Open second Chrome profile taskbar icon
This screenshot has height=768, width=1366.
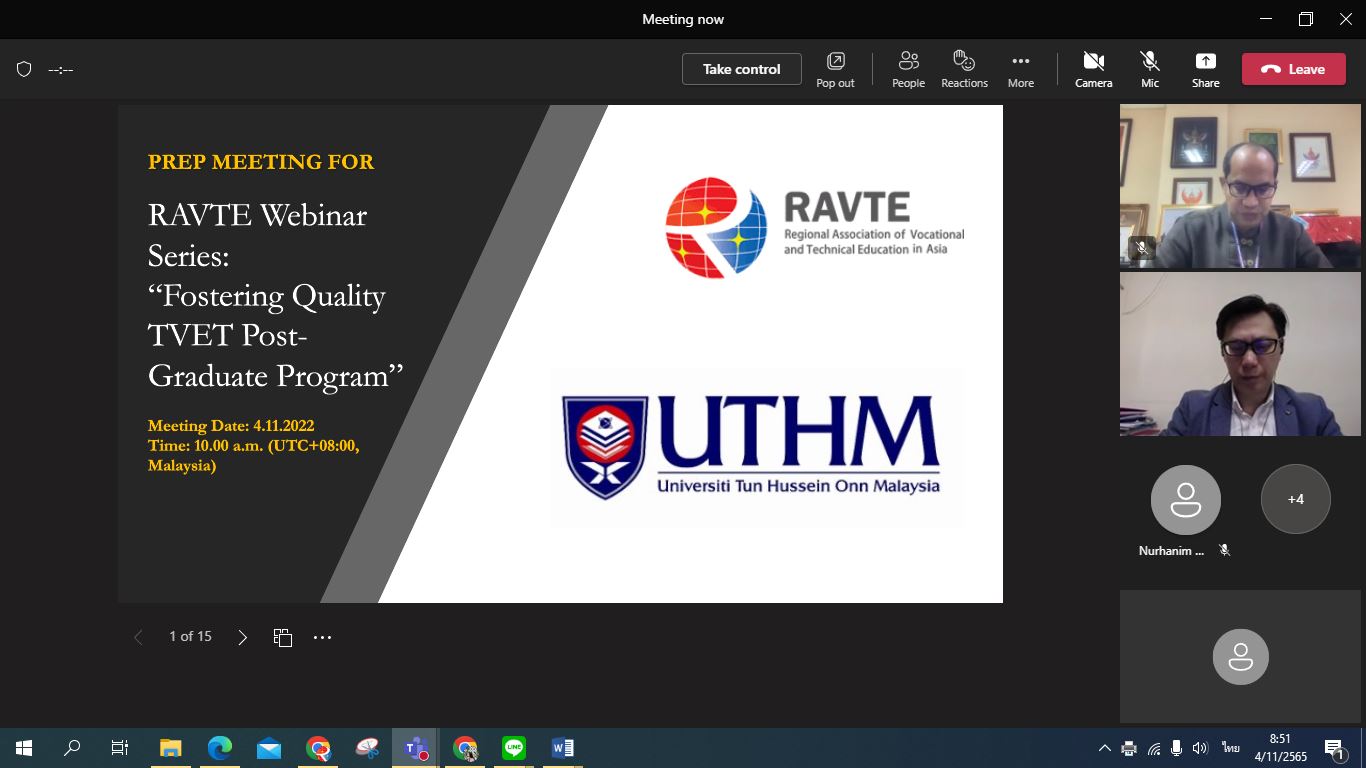click(x=465, y=748)
